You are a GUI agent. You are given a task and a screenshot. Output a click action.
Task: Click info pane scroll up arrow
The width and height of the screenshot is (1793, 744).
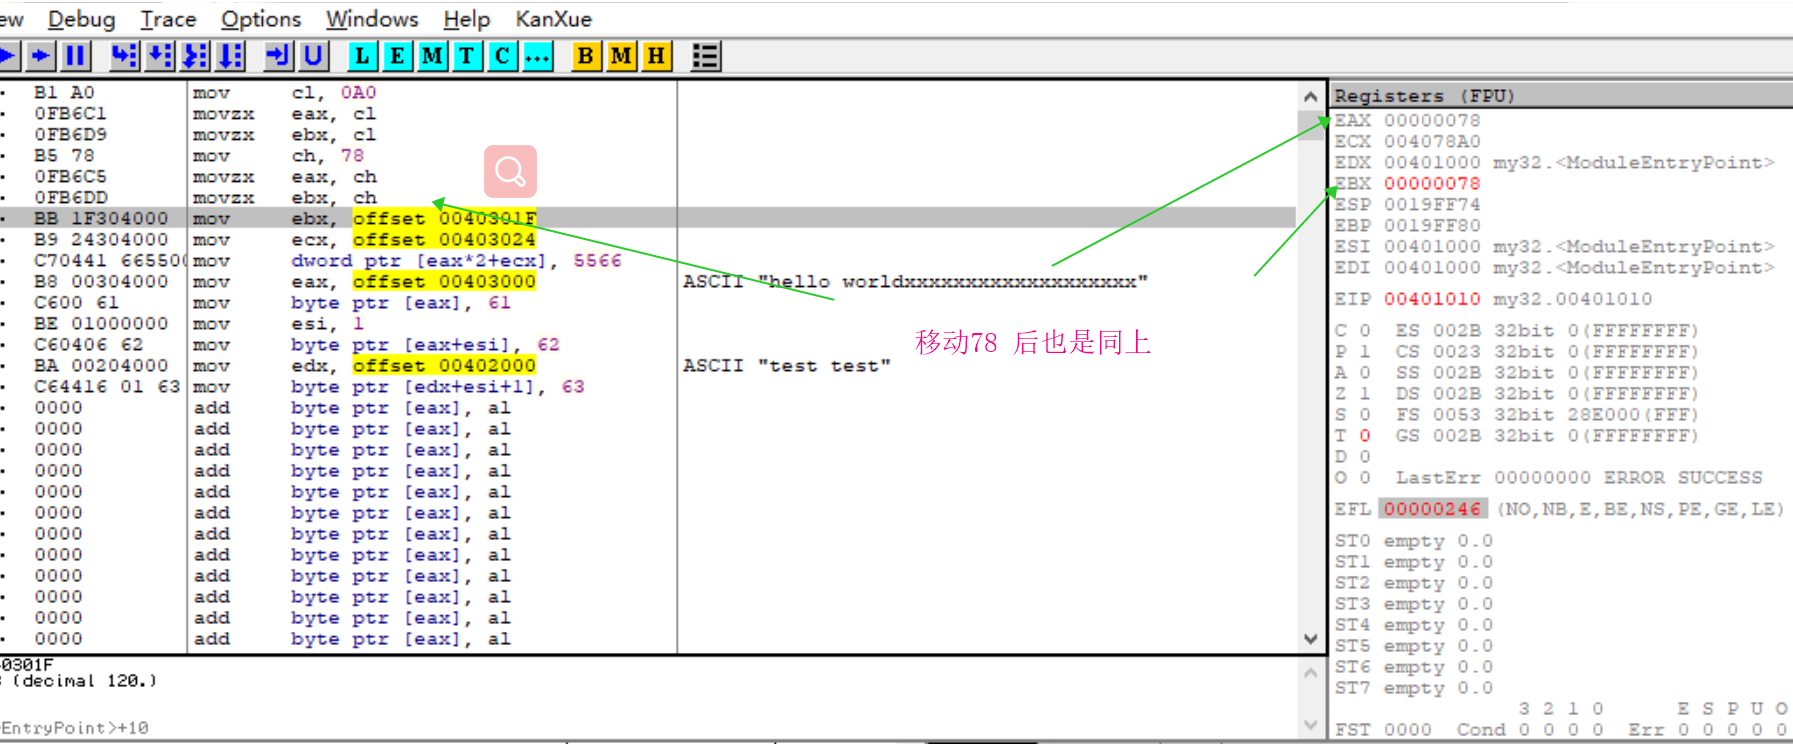click(x=1310, y=673)
